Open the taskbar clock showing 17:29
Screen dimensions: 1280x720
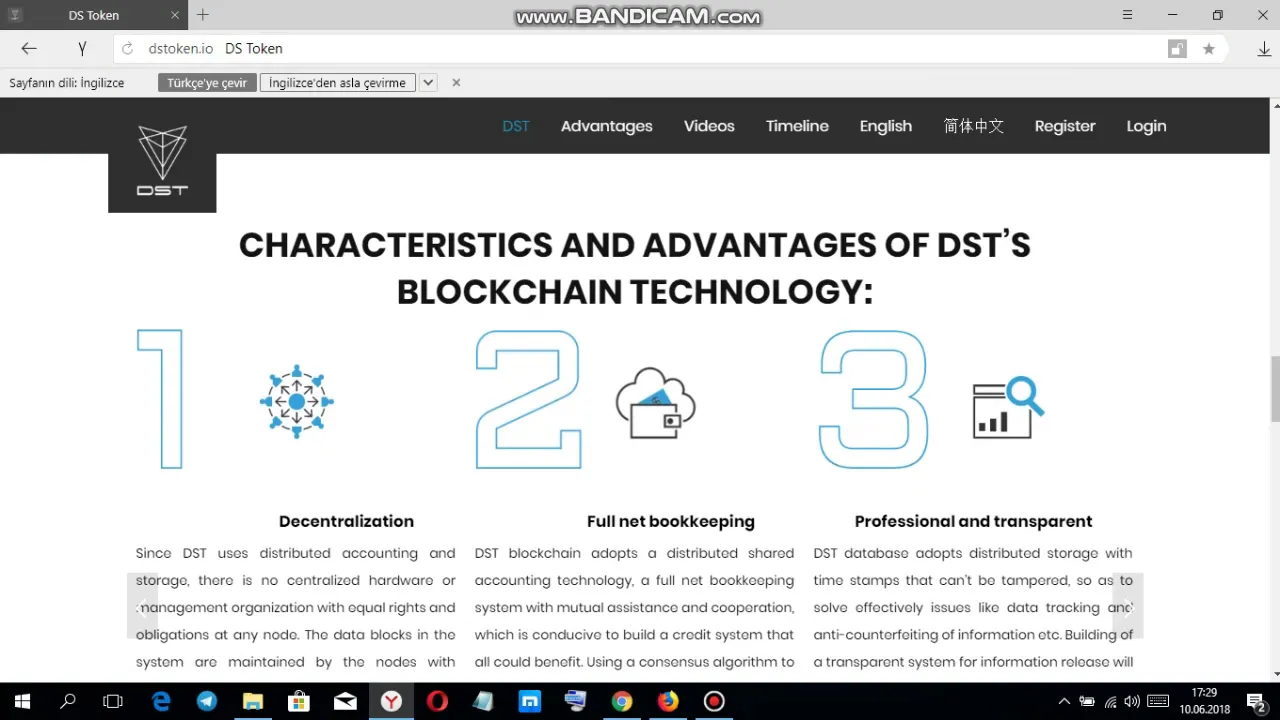pos(1205,701)
